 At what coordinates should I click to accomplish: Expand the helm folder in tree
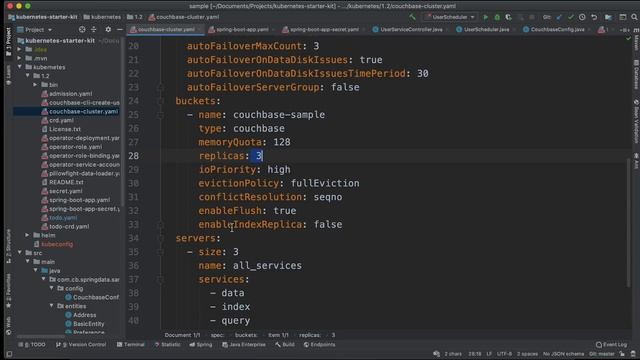click(x=28, y=235)
